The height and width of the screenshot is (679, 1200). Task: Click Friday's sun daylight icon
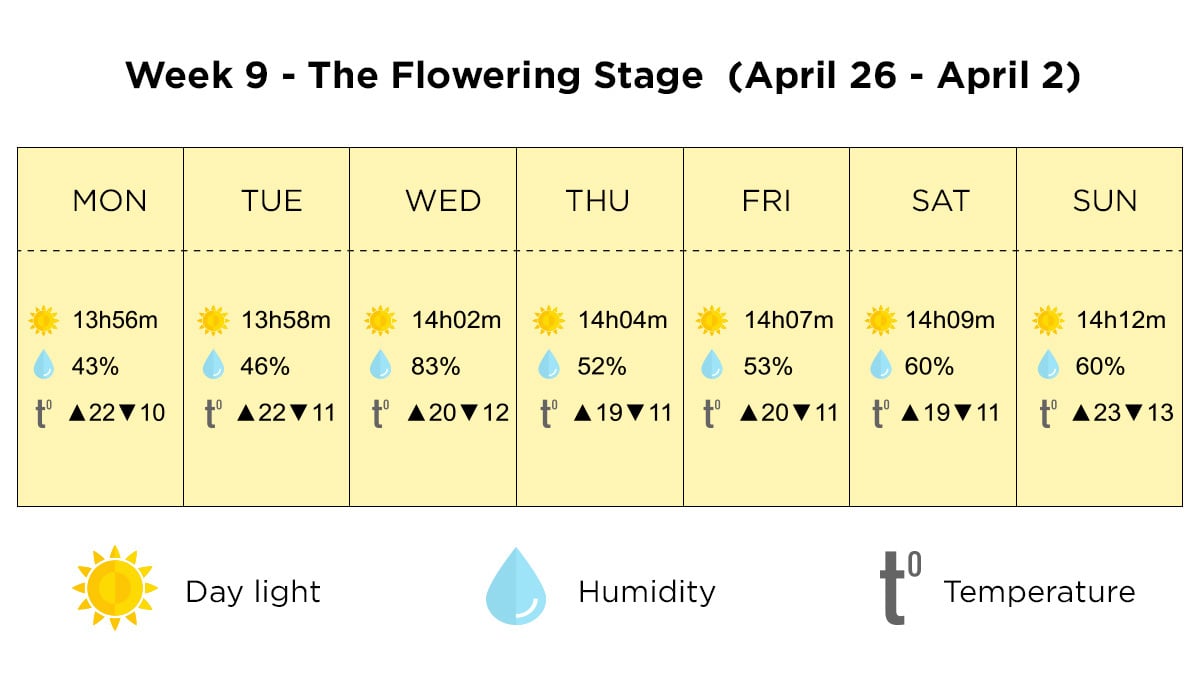pyautogui.click(x=711, y=321)
